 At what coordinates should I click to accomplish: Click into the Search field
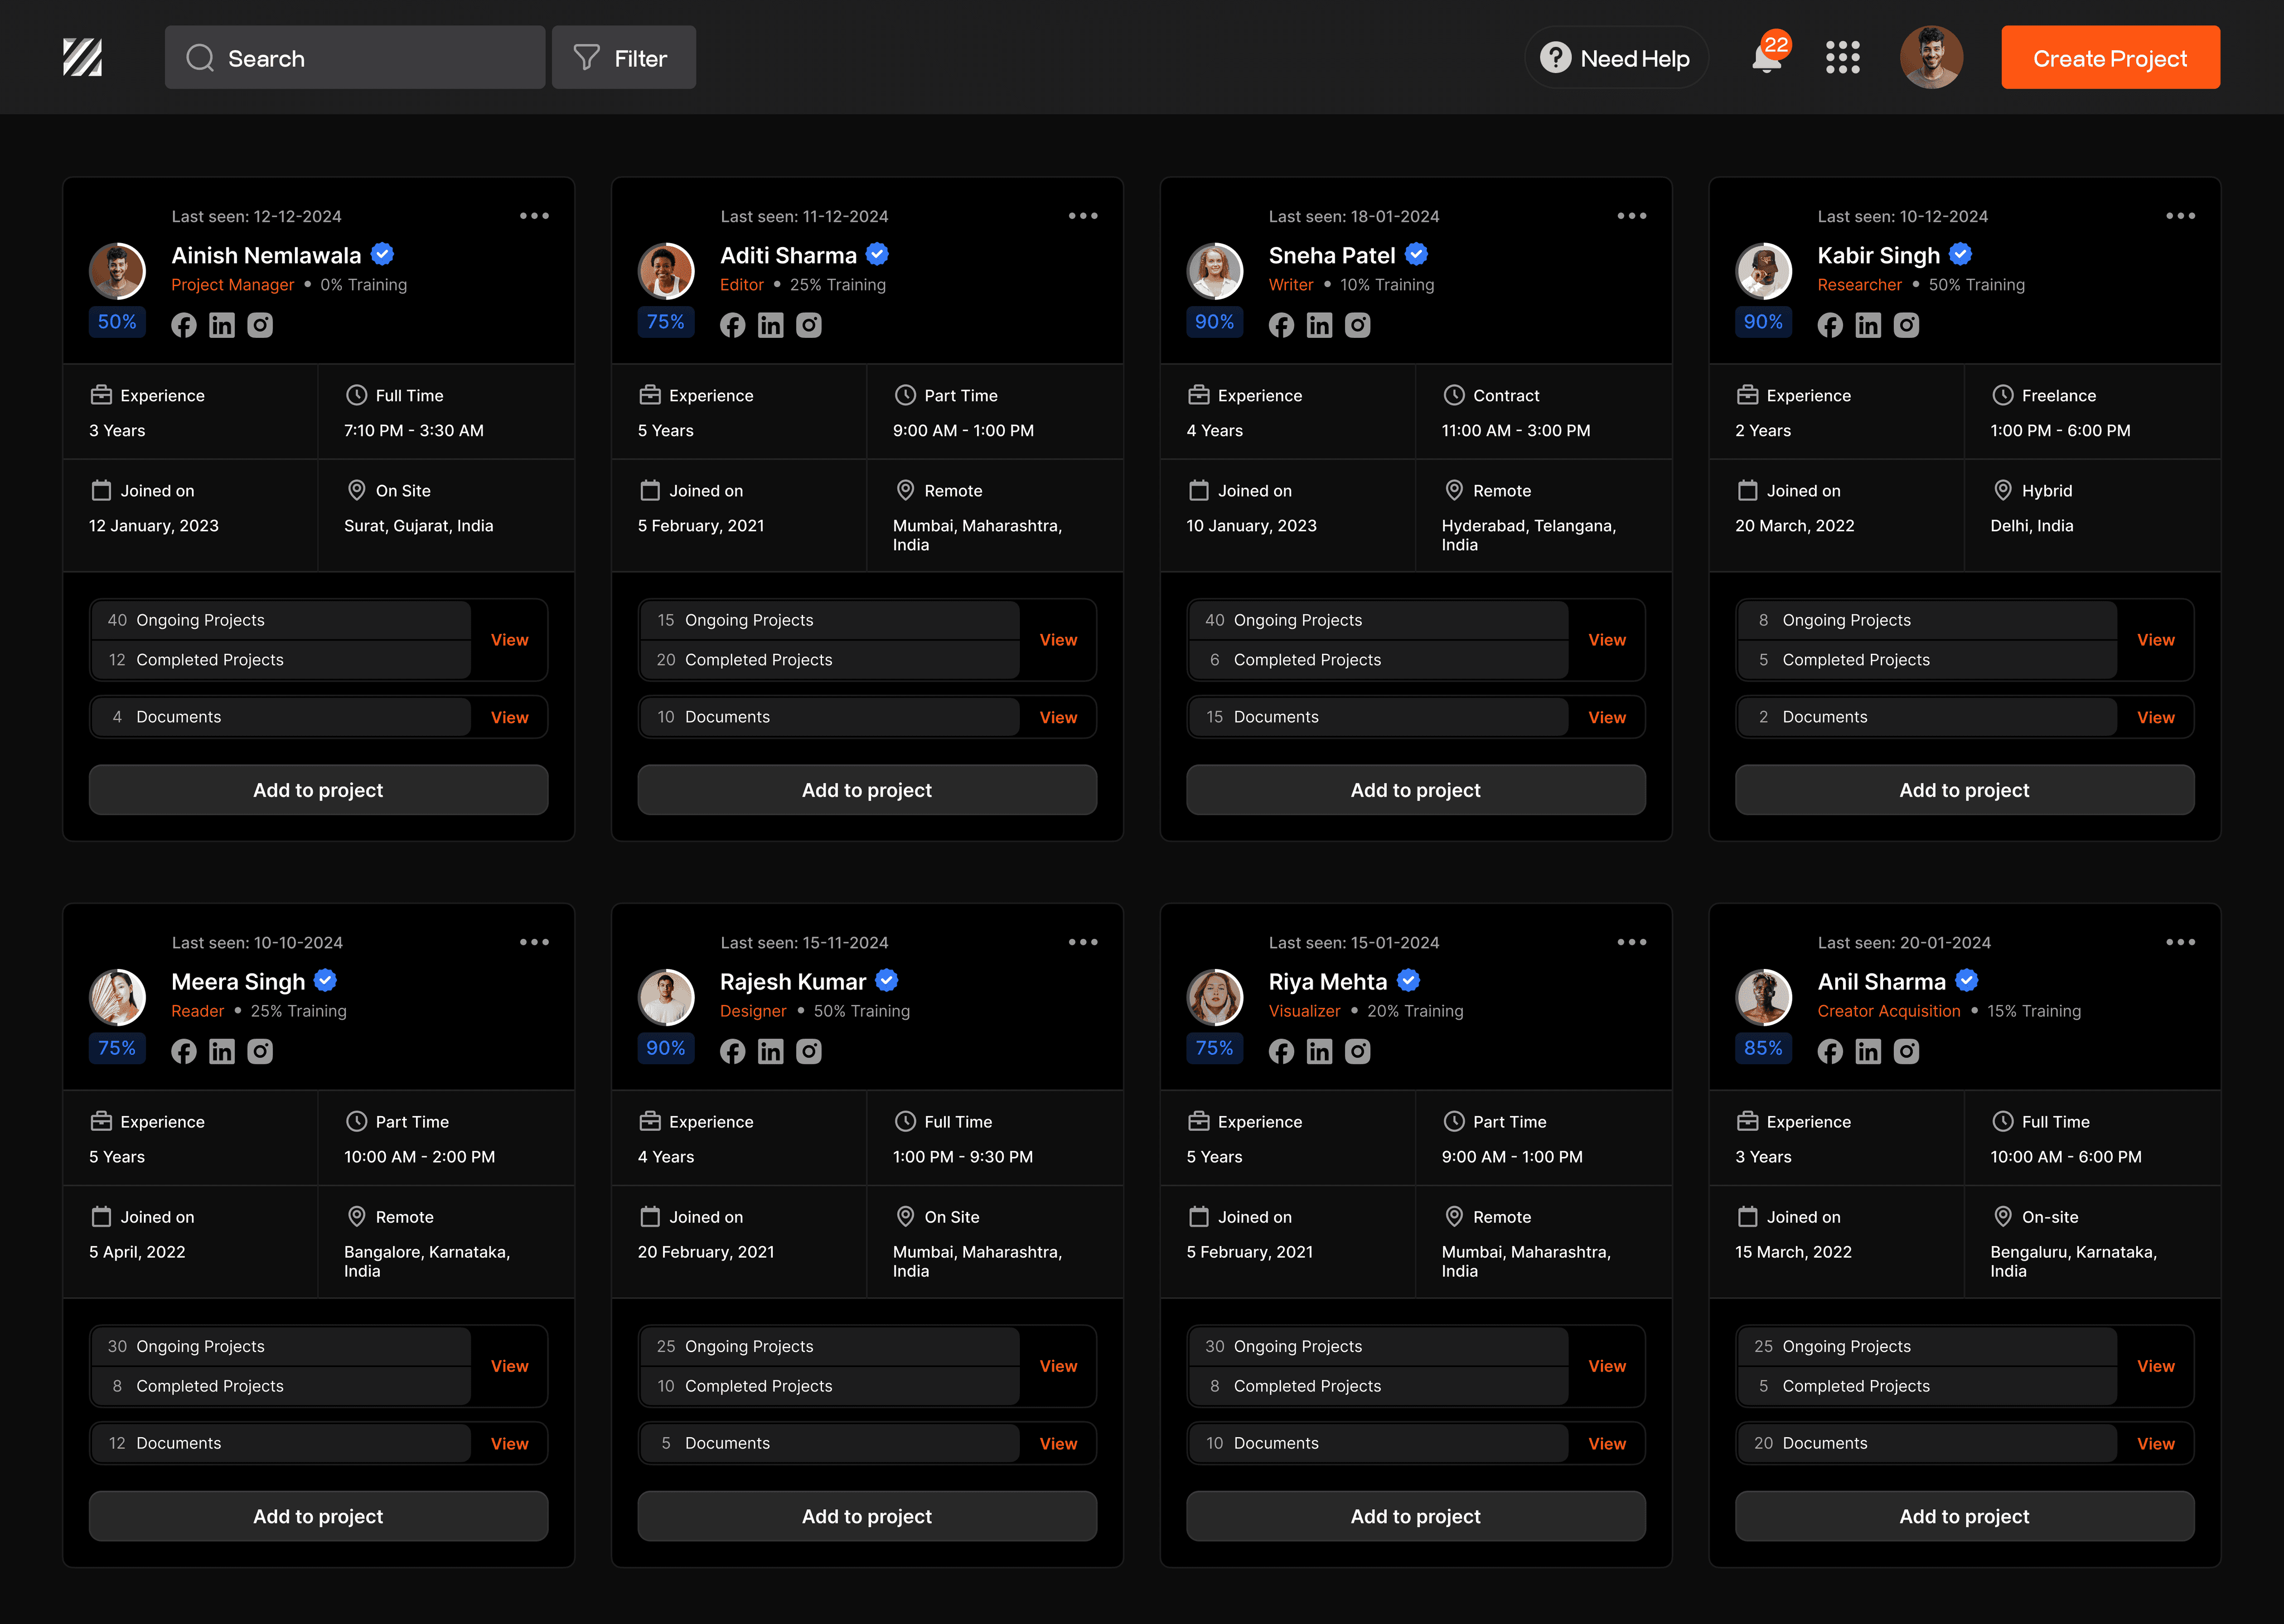pyautogui.click(x=355, y=58)
